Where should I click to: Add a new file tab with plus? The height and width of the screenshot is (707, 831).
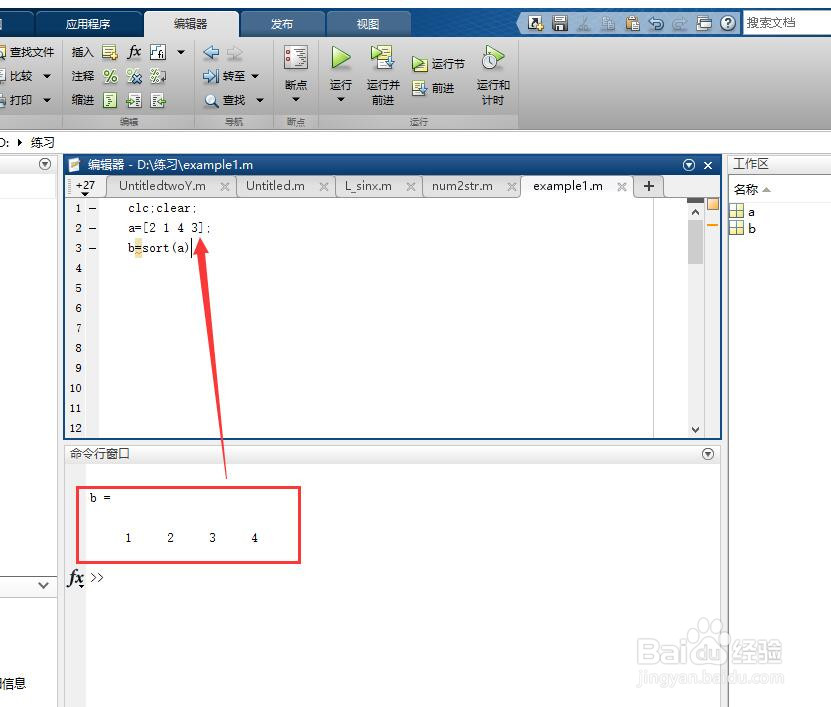[x=649, y=186]
